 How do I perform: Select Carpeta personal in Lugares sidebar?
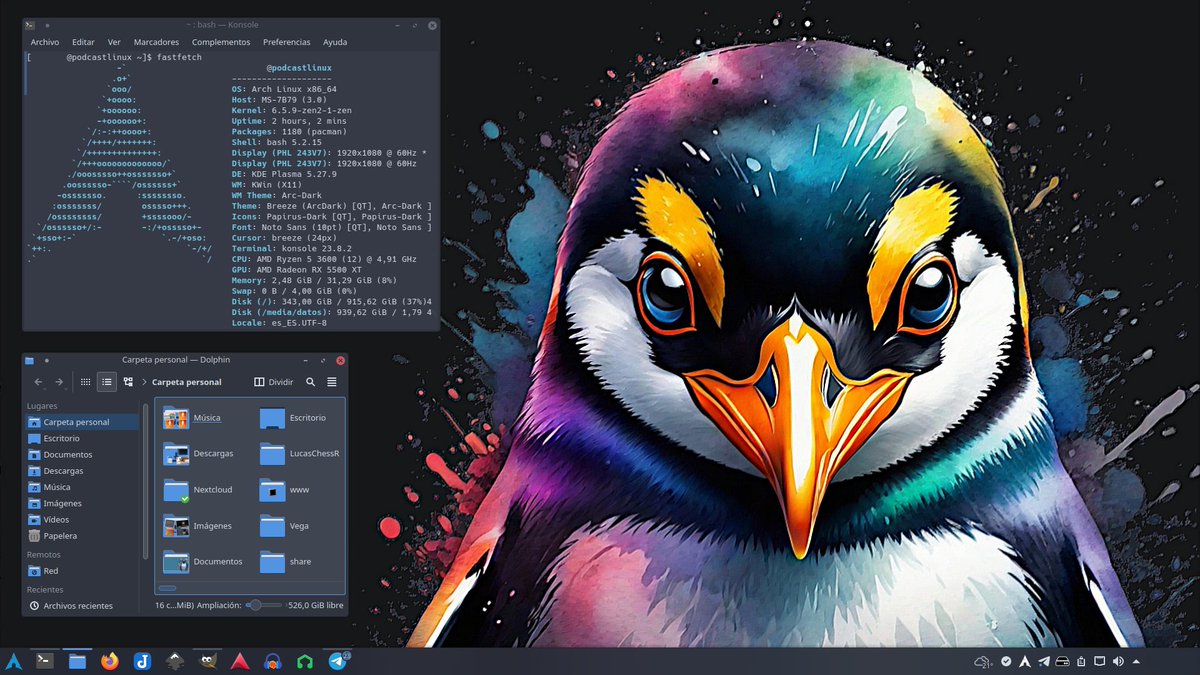coord(83,422)
